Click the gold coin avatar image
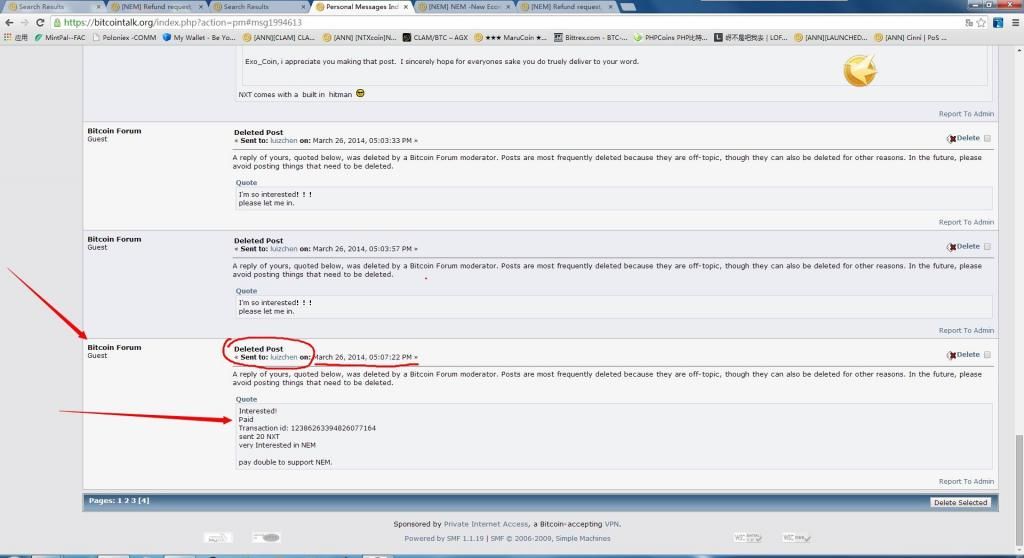Screen dimensions: 1024x558 coord(860,70)
